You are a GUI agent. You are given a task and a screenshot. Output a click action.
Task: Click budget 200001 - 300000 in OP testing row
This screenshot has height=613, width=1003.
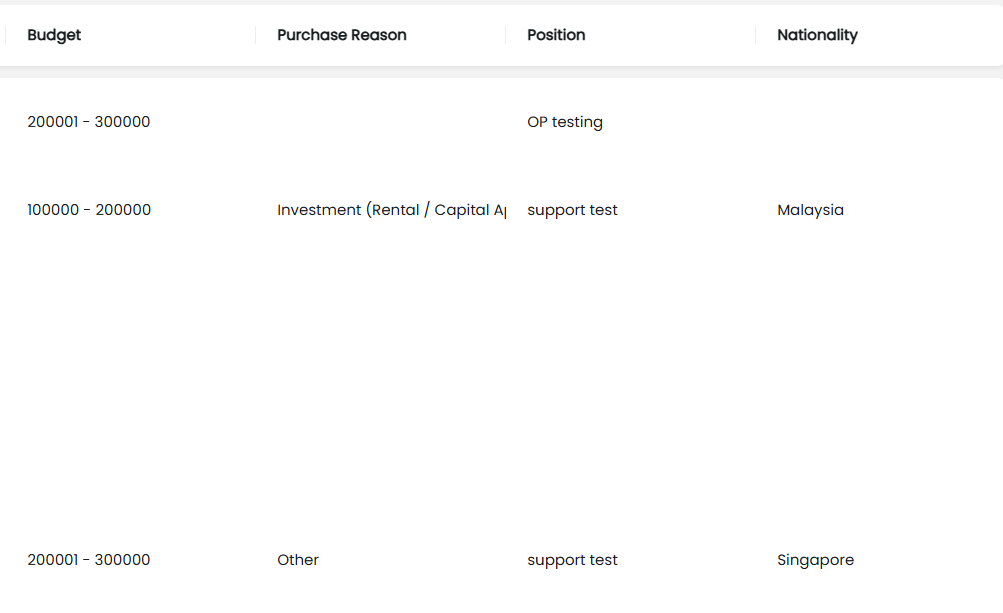point(89,122)
